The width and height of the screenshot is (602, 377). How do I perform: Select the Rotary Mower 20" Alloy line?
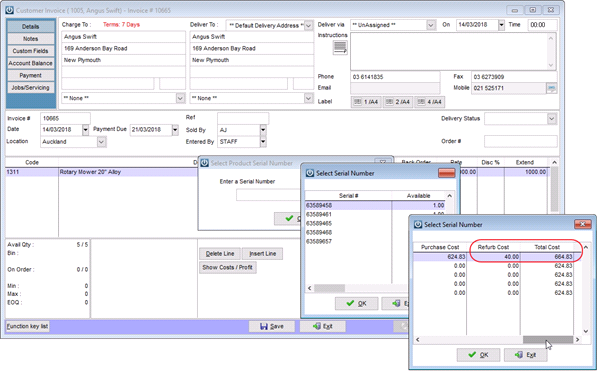(128, 172)
